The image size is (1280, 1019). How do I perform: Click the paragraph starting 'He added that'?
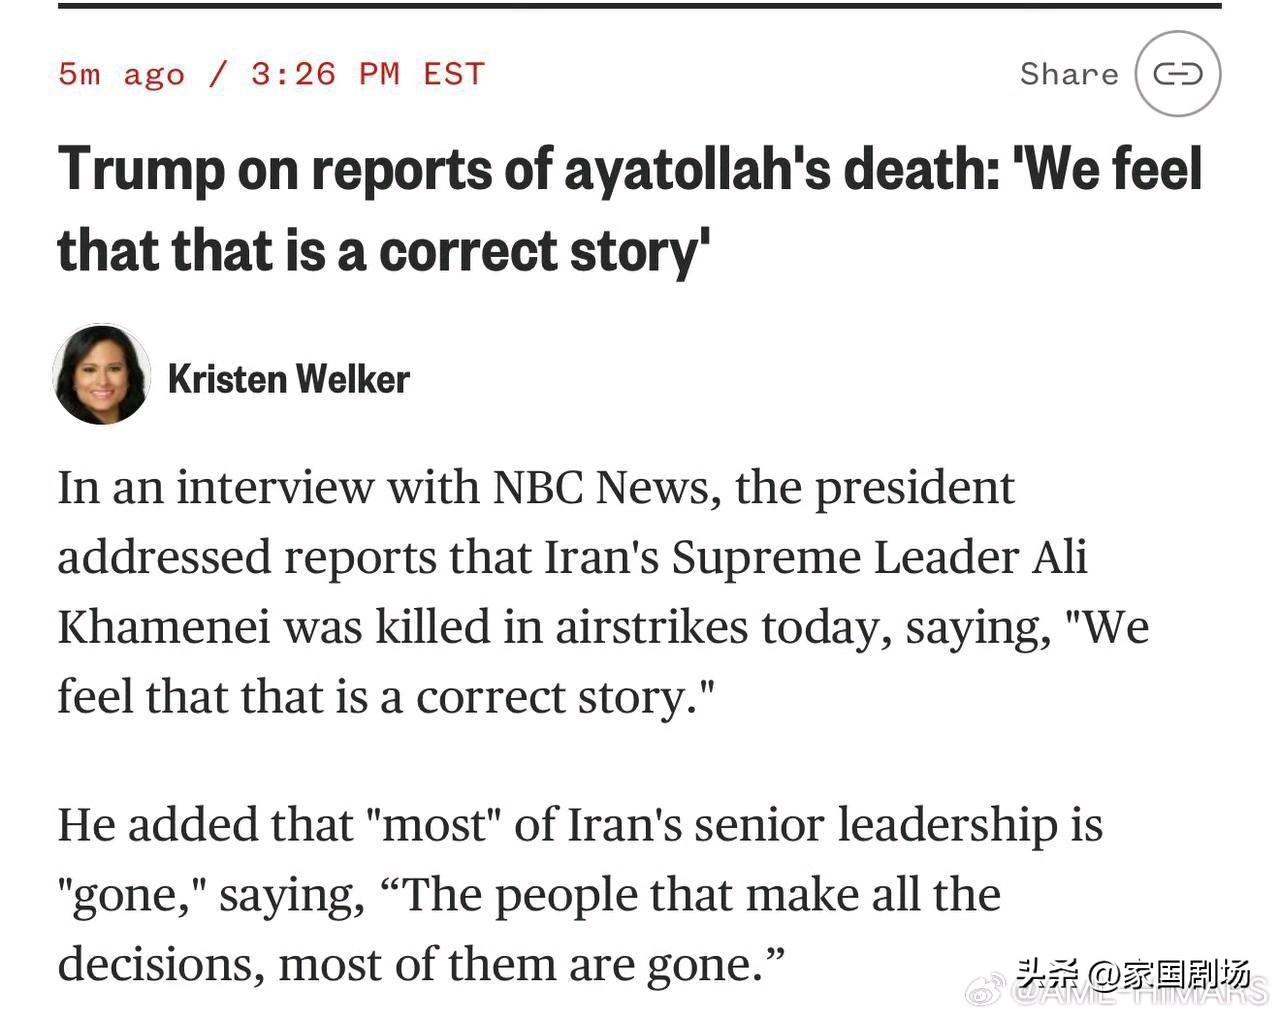[580, 894]
